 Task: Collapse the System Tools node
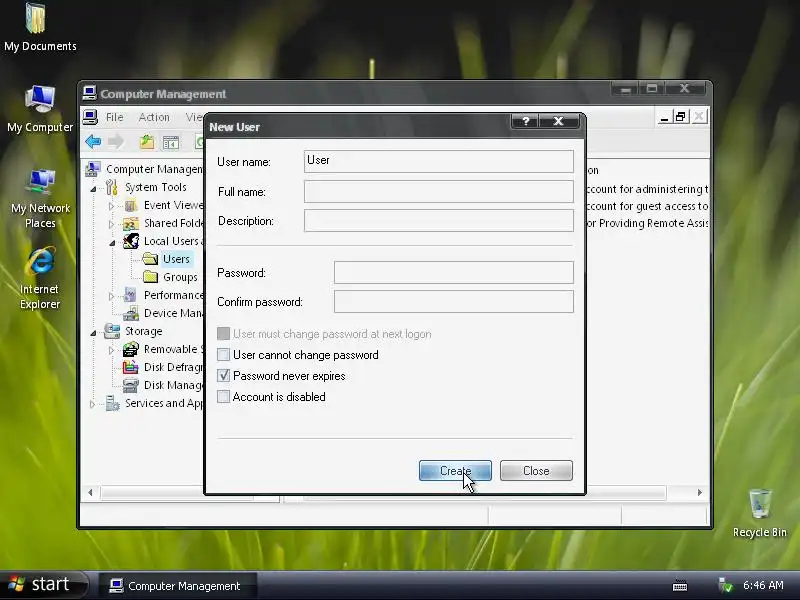click(x=93, y=189)
